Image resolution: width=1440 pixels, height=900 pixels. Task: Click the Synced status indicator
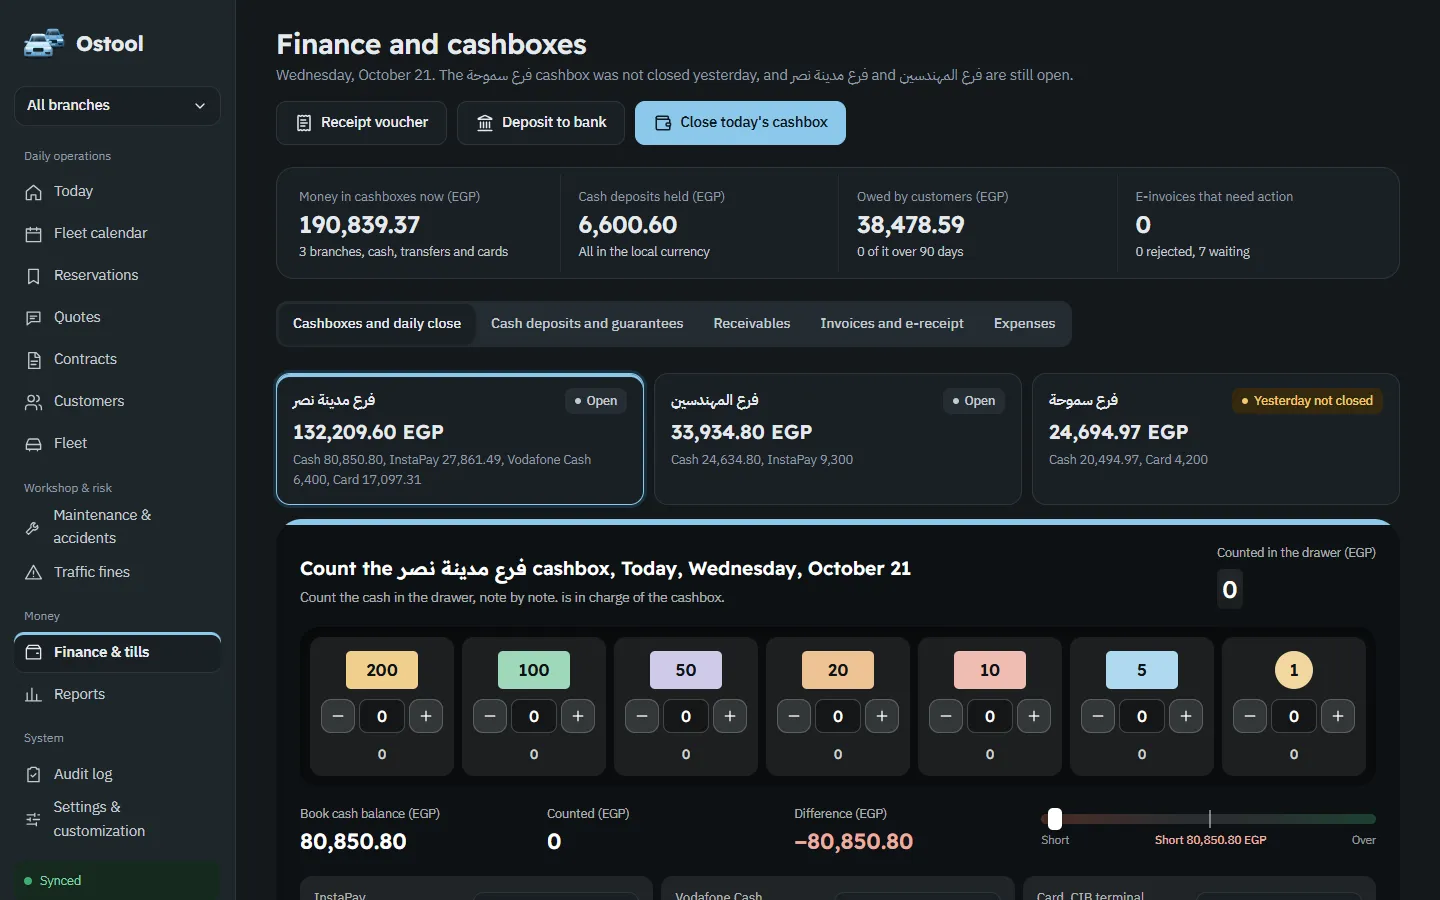117,881
